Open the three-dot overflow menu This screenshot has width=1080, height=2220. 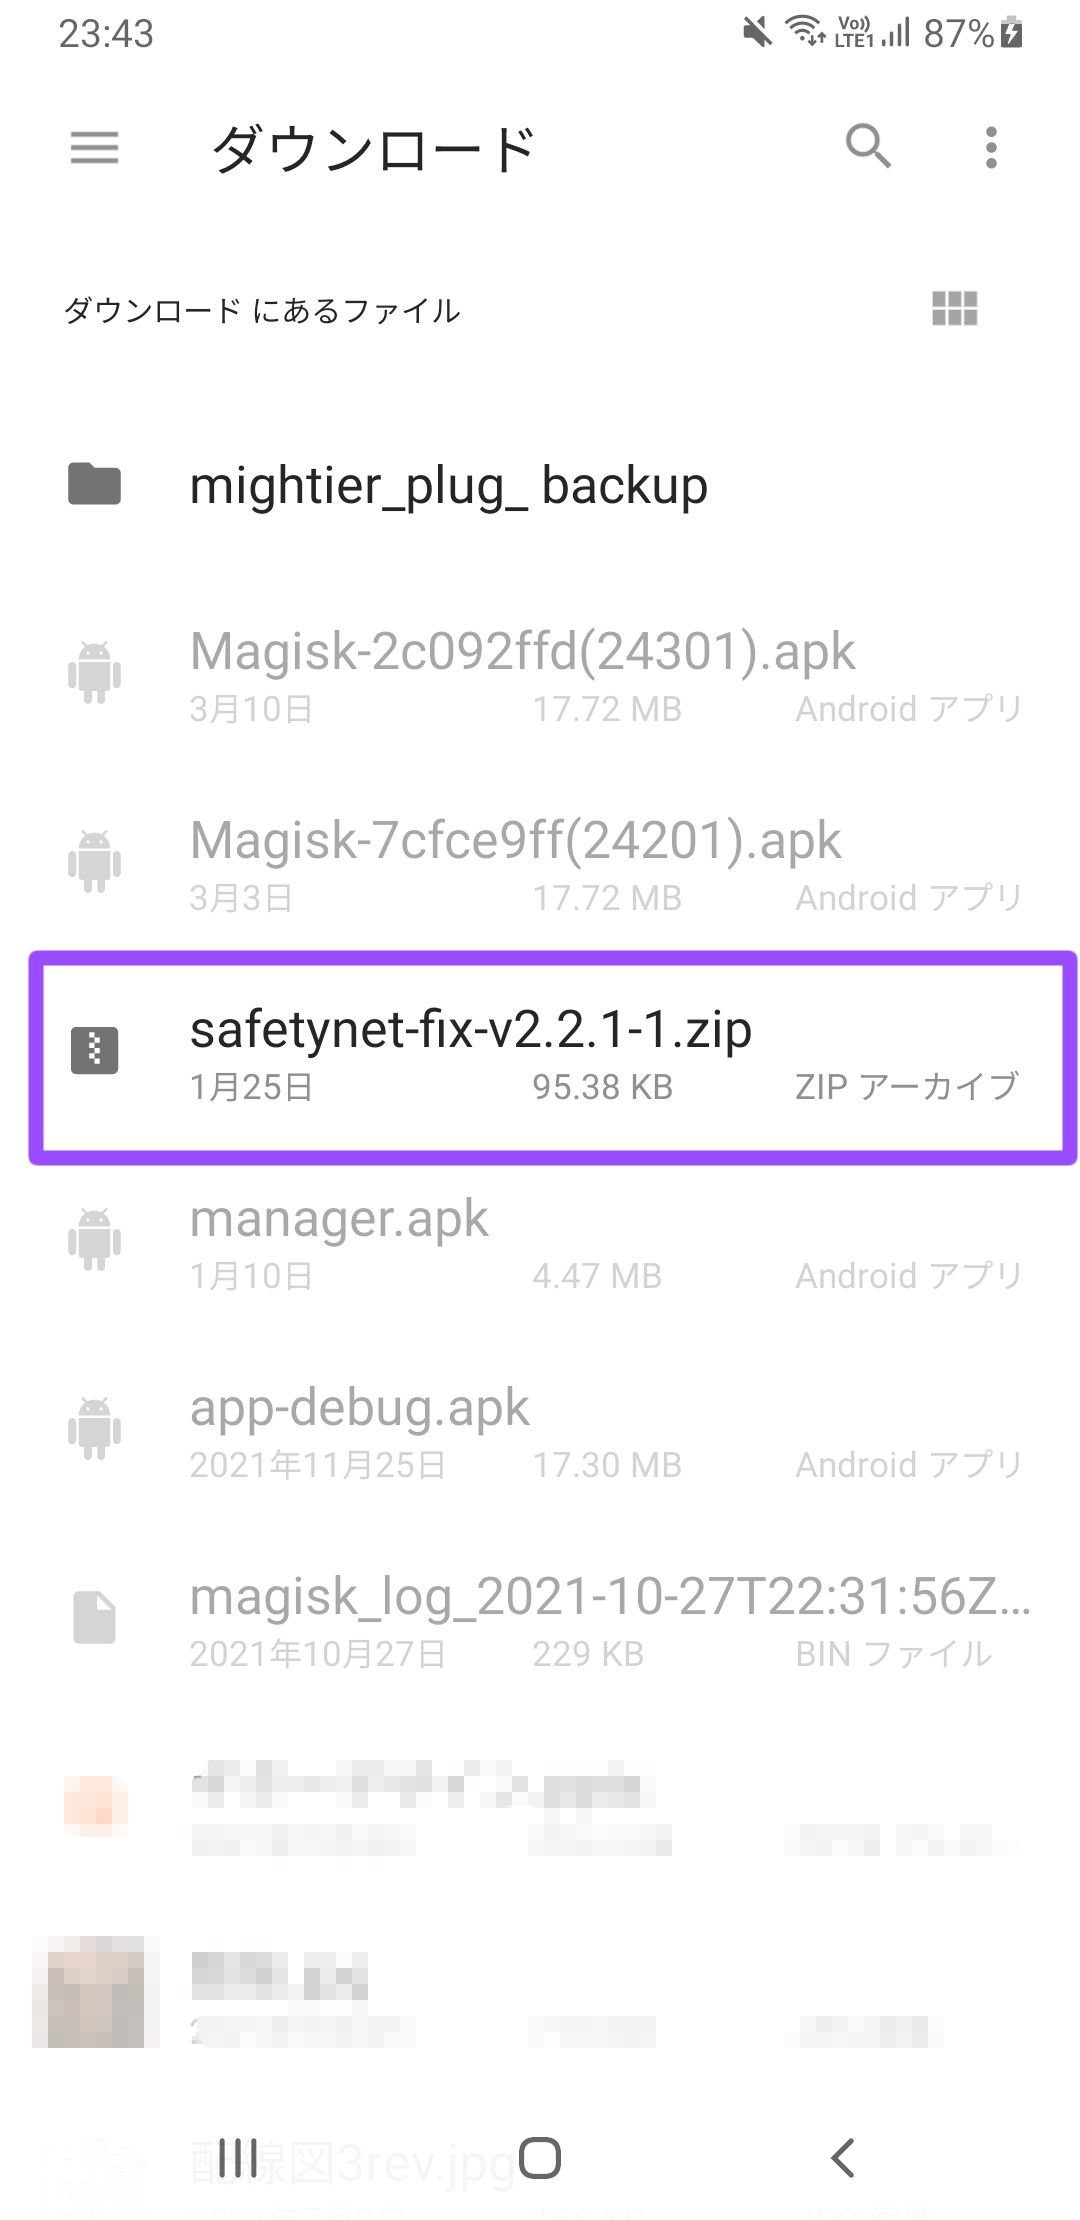(991, 147)
